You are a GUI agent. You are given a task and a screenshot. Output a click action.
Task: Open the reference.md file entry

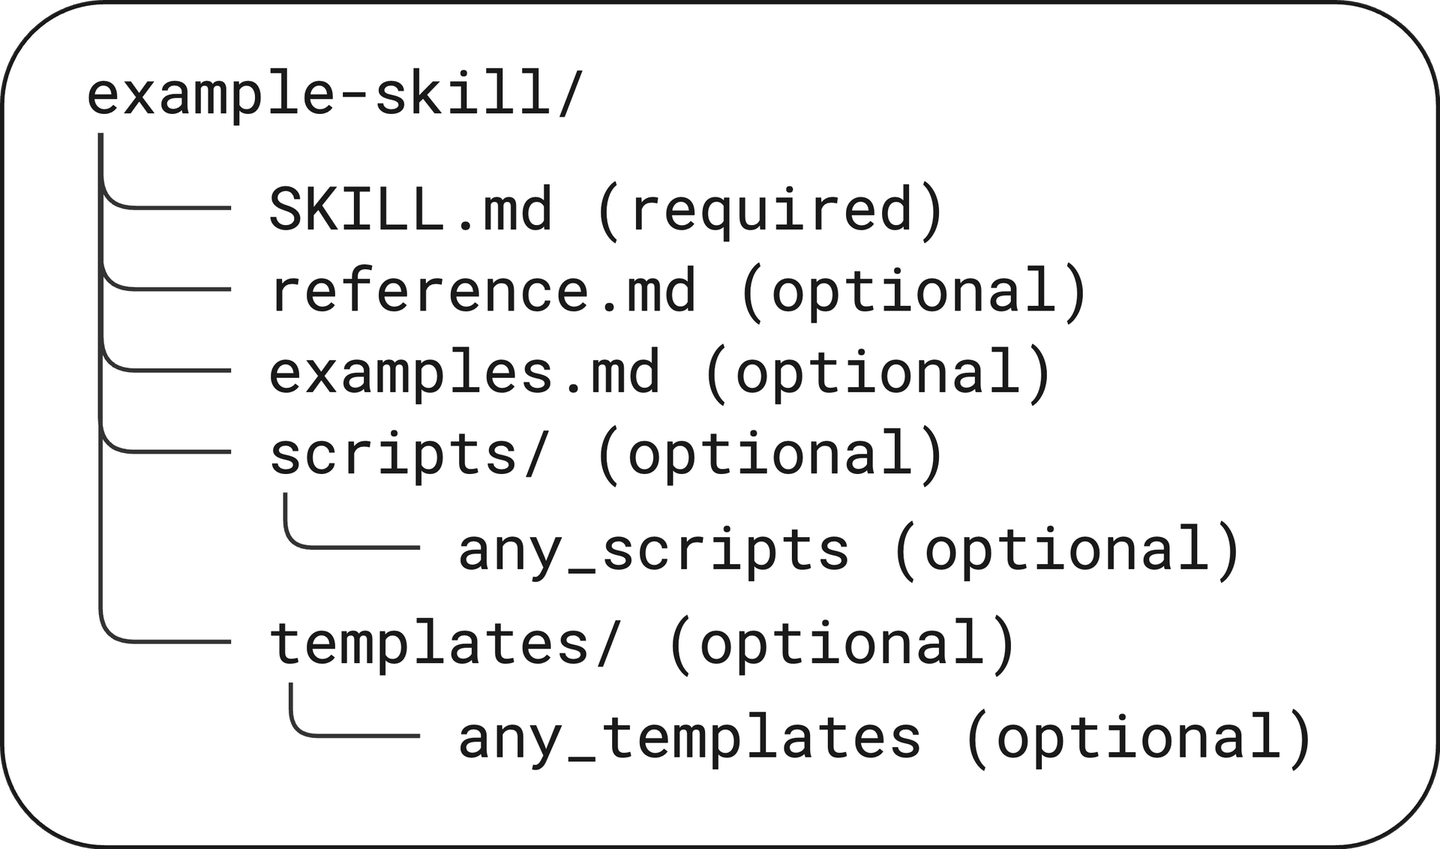[x=483, y=291]
